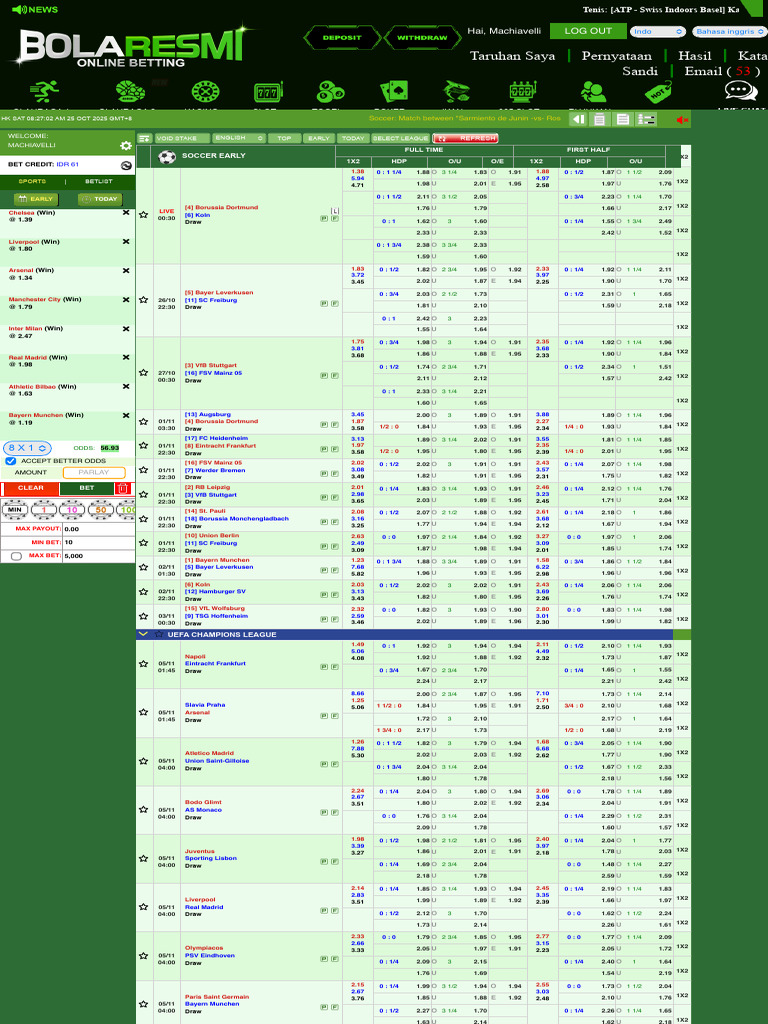
Task: Tick the Max Bet checkbox
Action: coord(16,556)
